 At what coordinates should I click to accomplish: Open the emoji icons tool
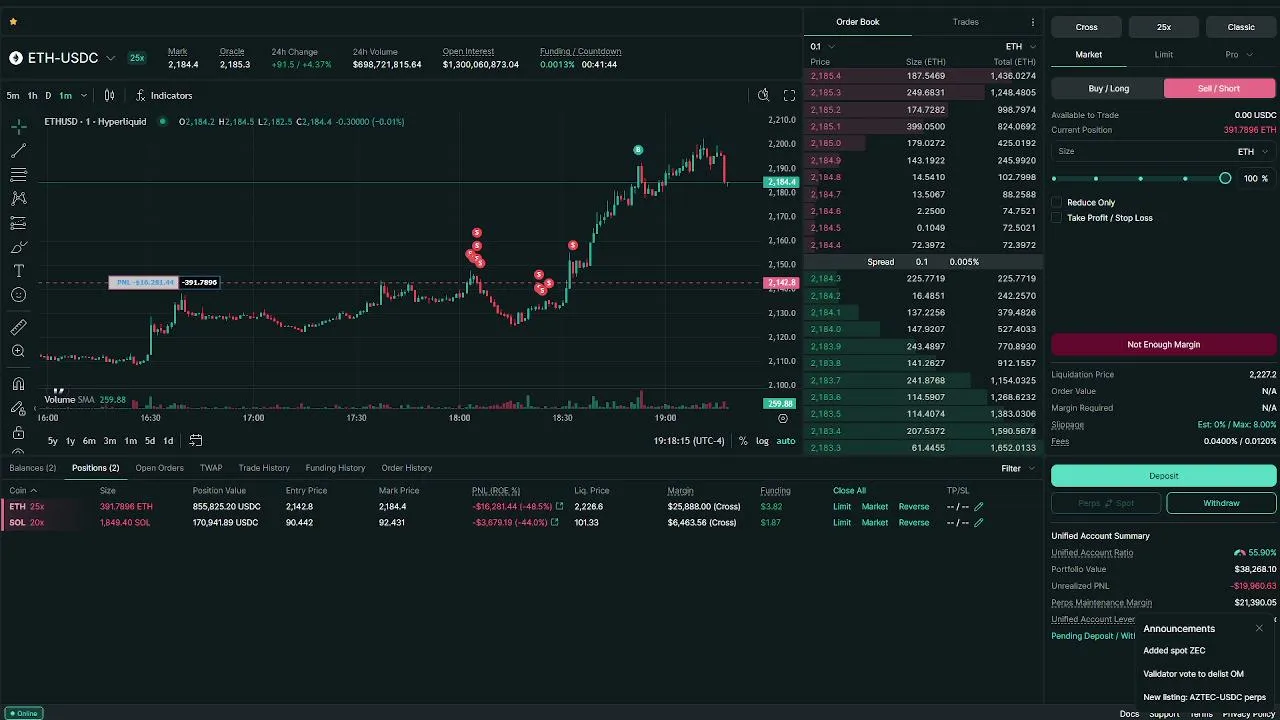point(18,295)
